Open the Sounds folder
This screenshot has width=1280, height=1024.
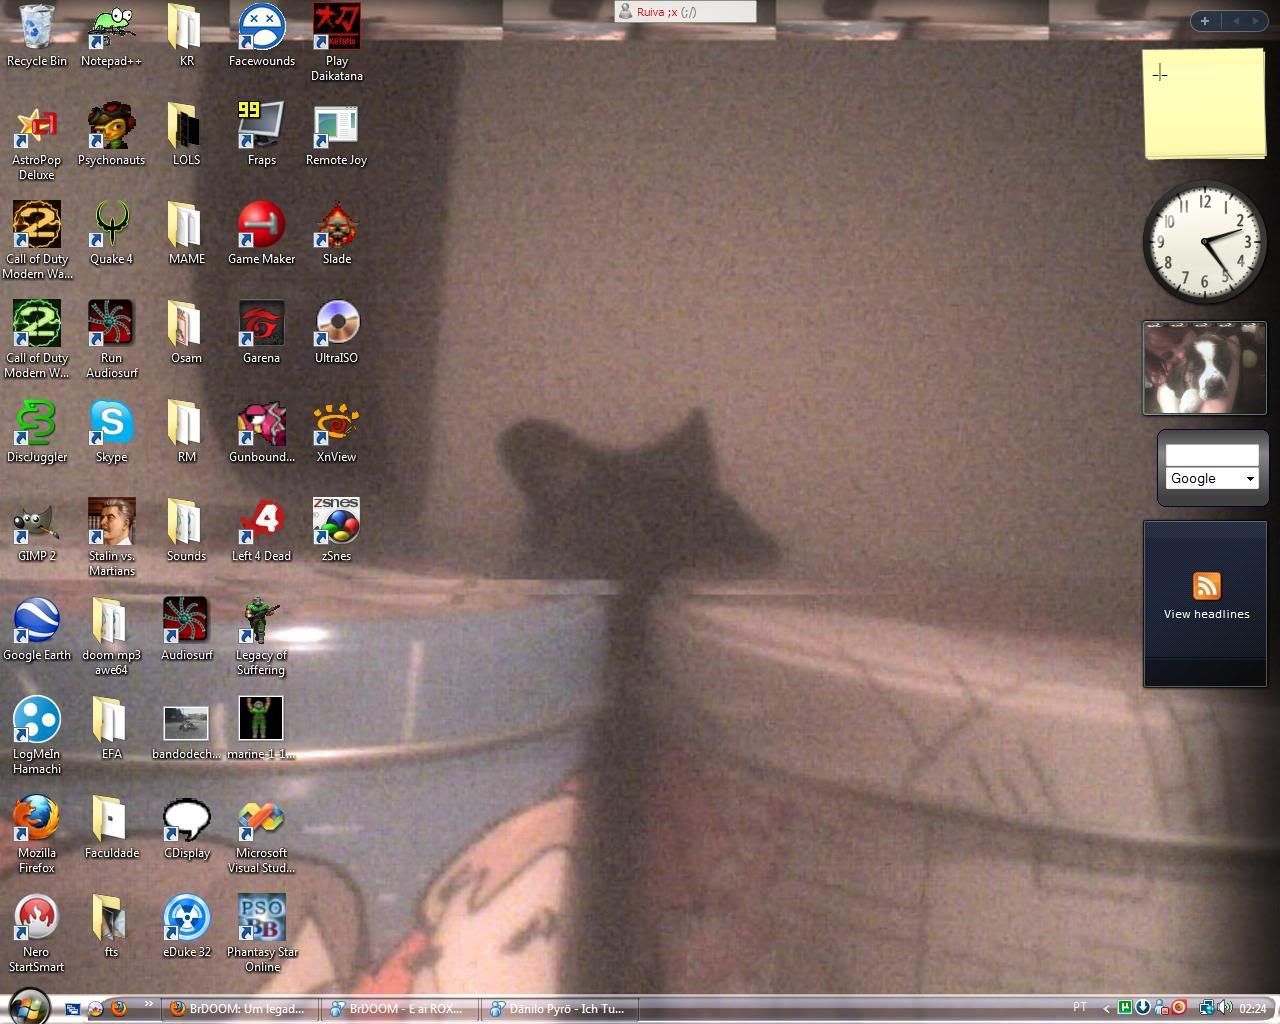186,530
